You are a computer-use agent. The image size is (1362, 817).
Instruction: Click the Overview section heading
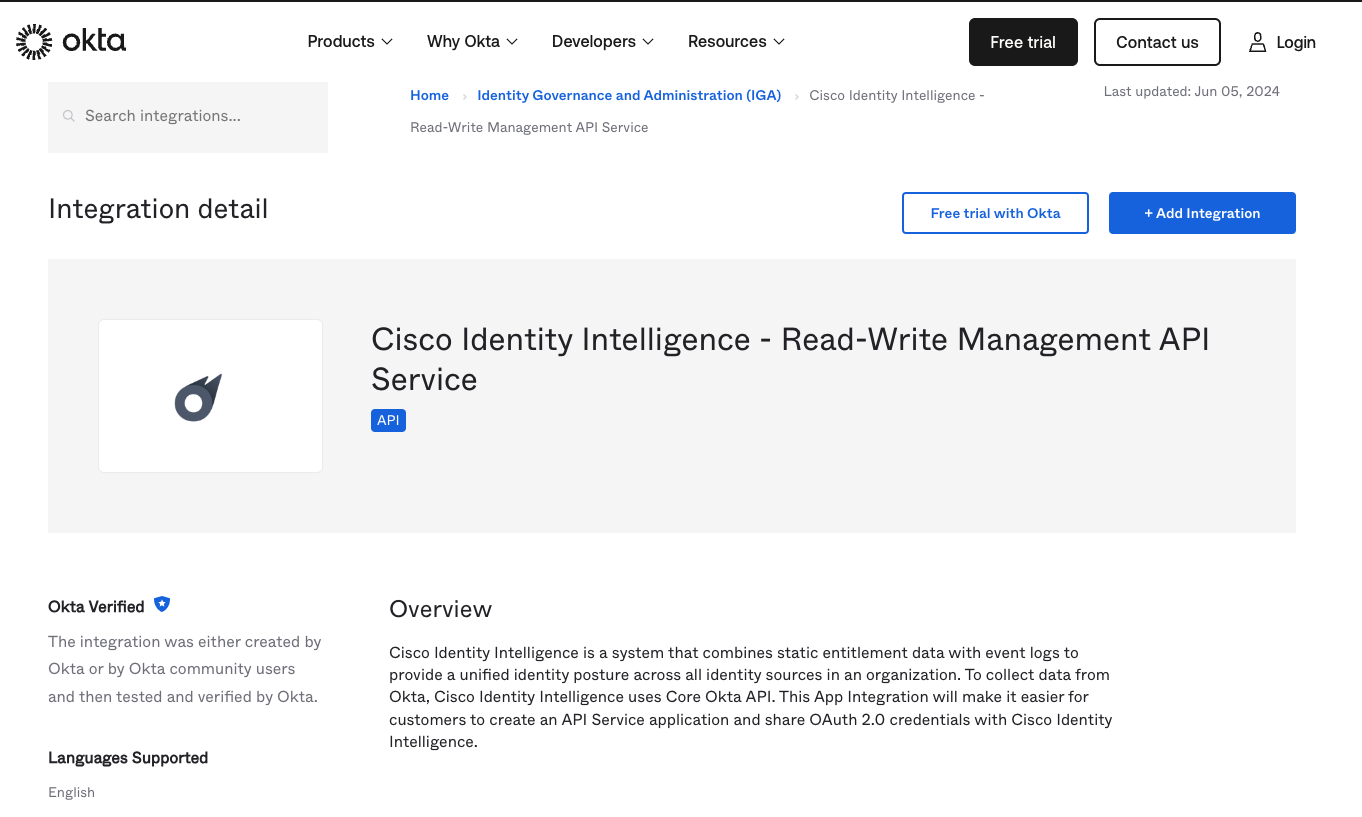click(x=440, y=609)
